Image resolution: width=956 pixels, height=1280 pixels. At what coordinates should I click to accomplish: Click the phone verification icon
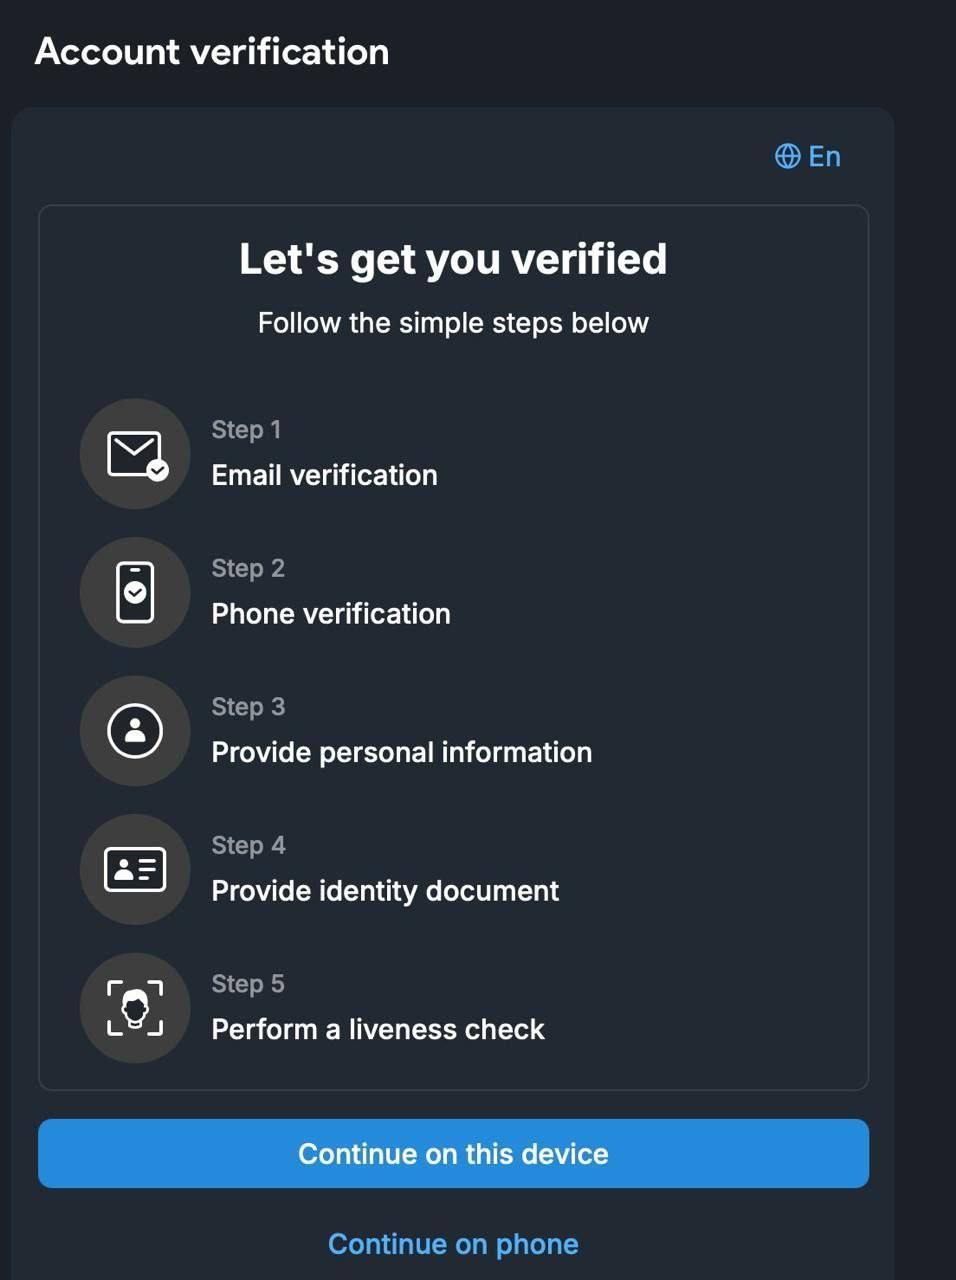(135, 592)
